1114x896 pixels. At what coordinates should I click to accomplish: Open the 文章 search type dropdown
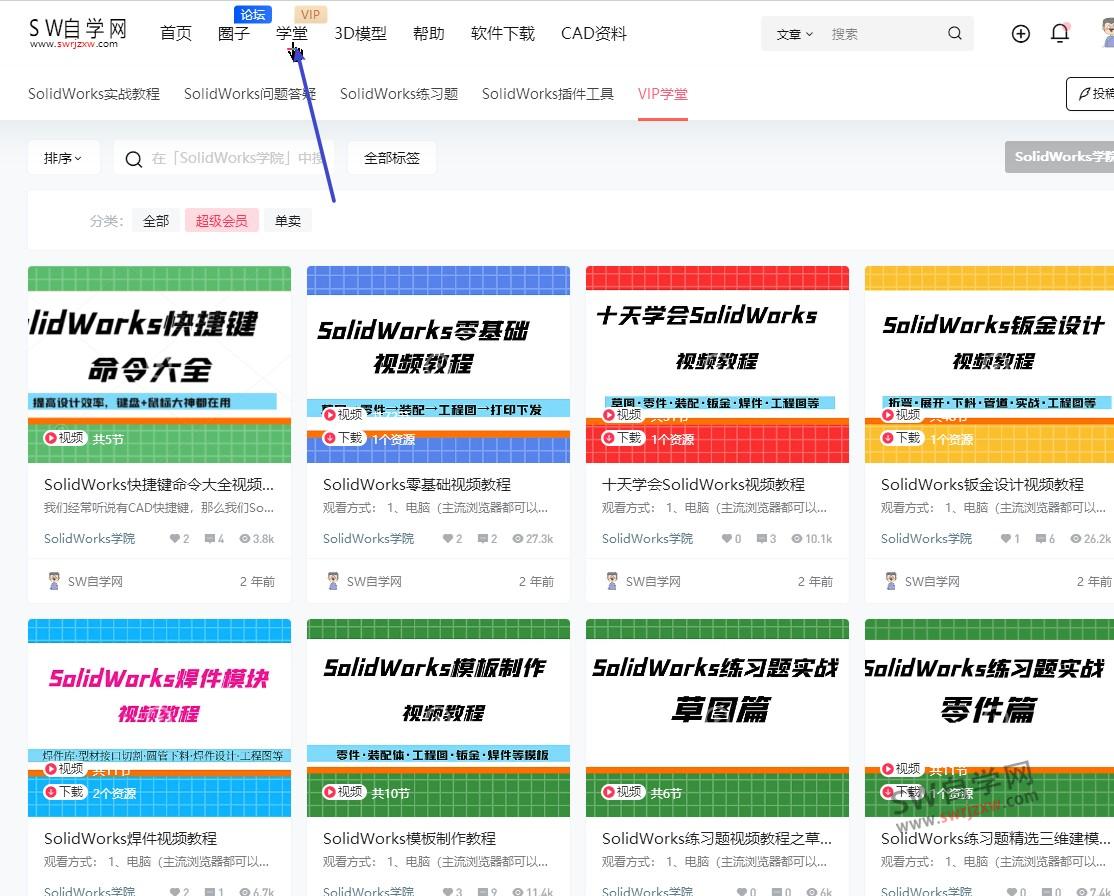[793, 33]
